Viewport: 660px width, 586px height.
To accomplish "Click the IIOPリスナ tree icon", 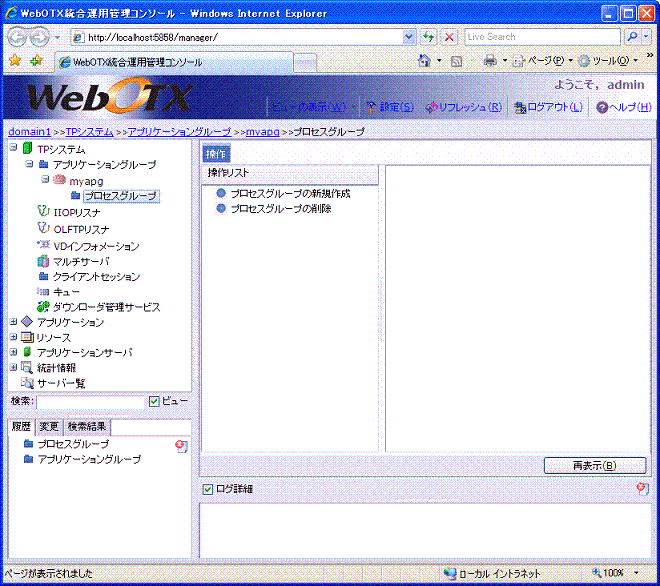I will pyautogui.click(x=43, y=211).
